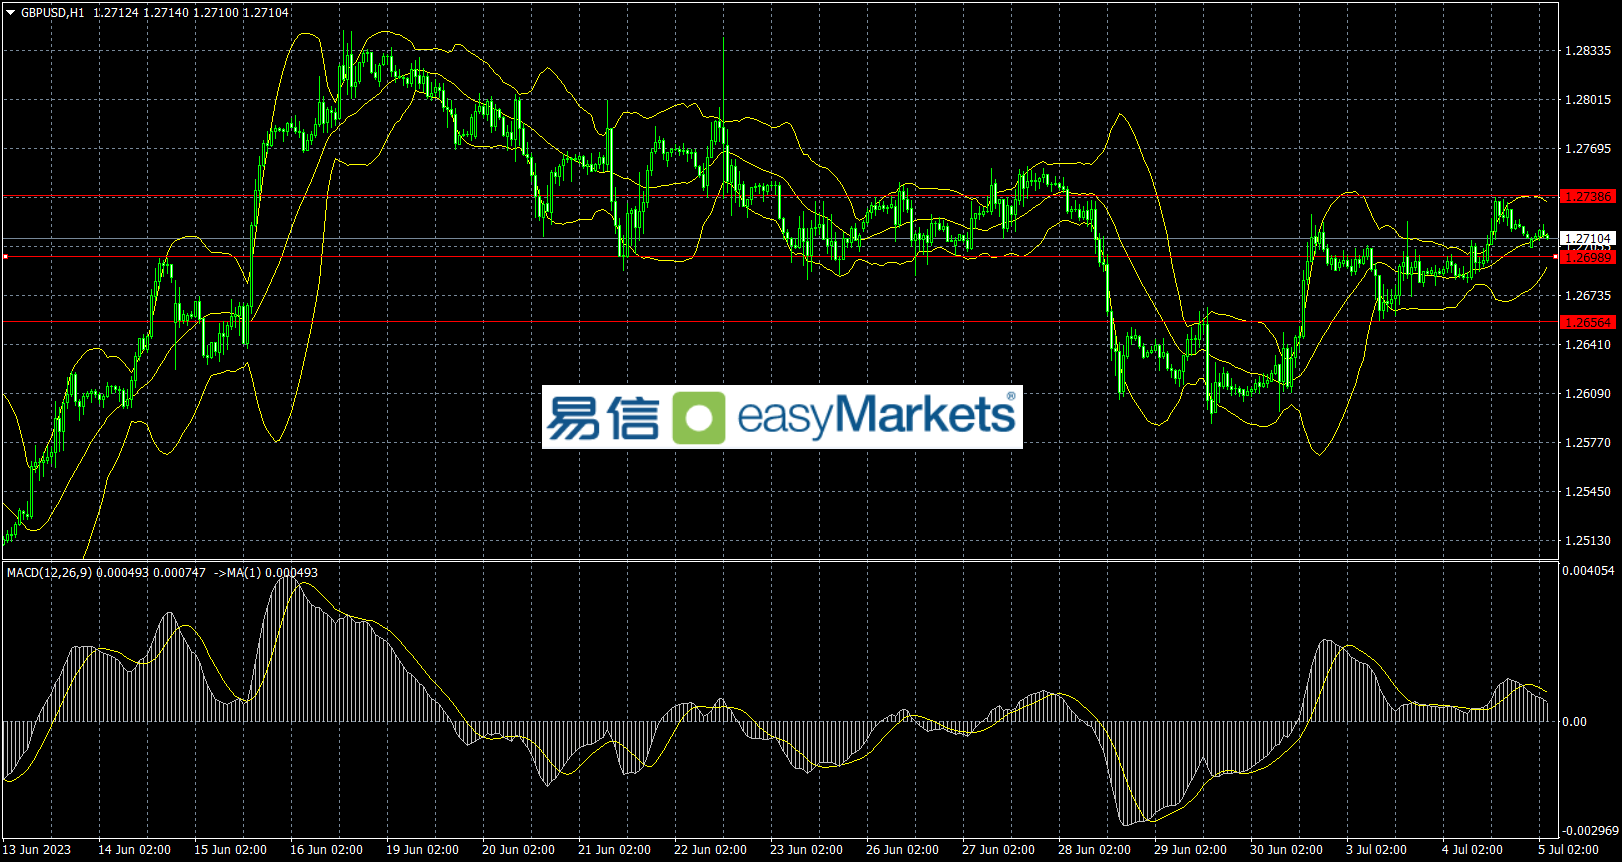Click the 22 Jun 02:00 time label
Image resolution: width=1622 pixels, height=862 pixels.
(x=710, y=850)
